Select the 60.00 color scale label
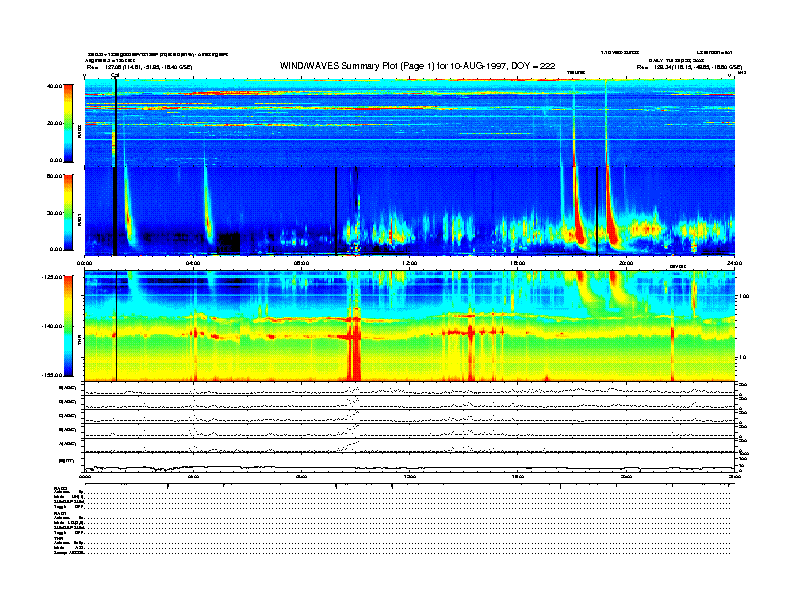Screen dimensions: 792x612 point(54,176)
